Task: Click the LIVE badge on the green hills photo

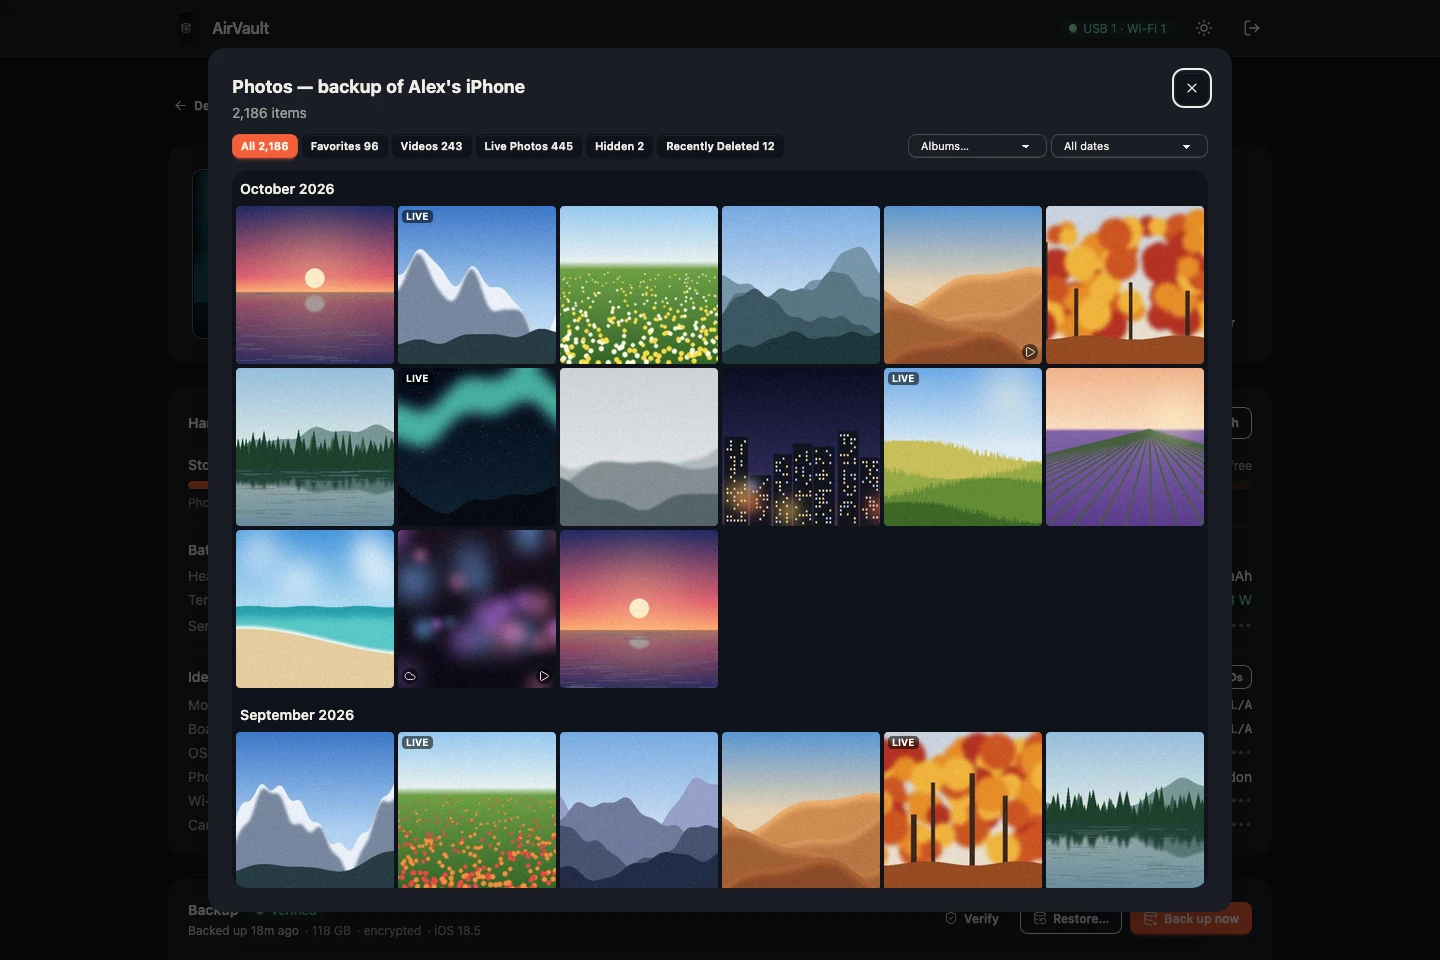Action: click(903, 378)
